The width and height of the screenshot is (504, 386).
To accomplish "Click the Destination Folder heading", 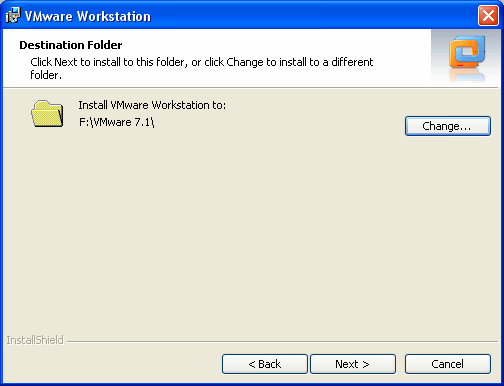I will [71, 45].
